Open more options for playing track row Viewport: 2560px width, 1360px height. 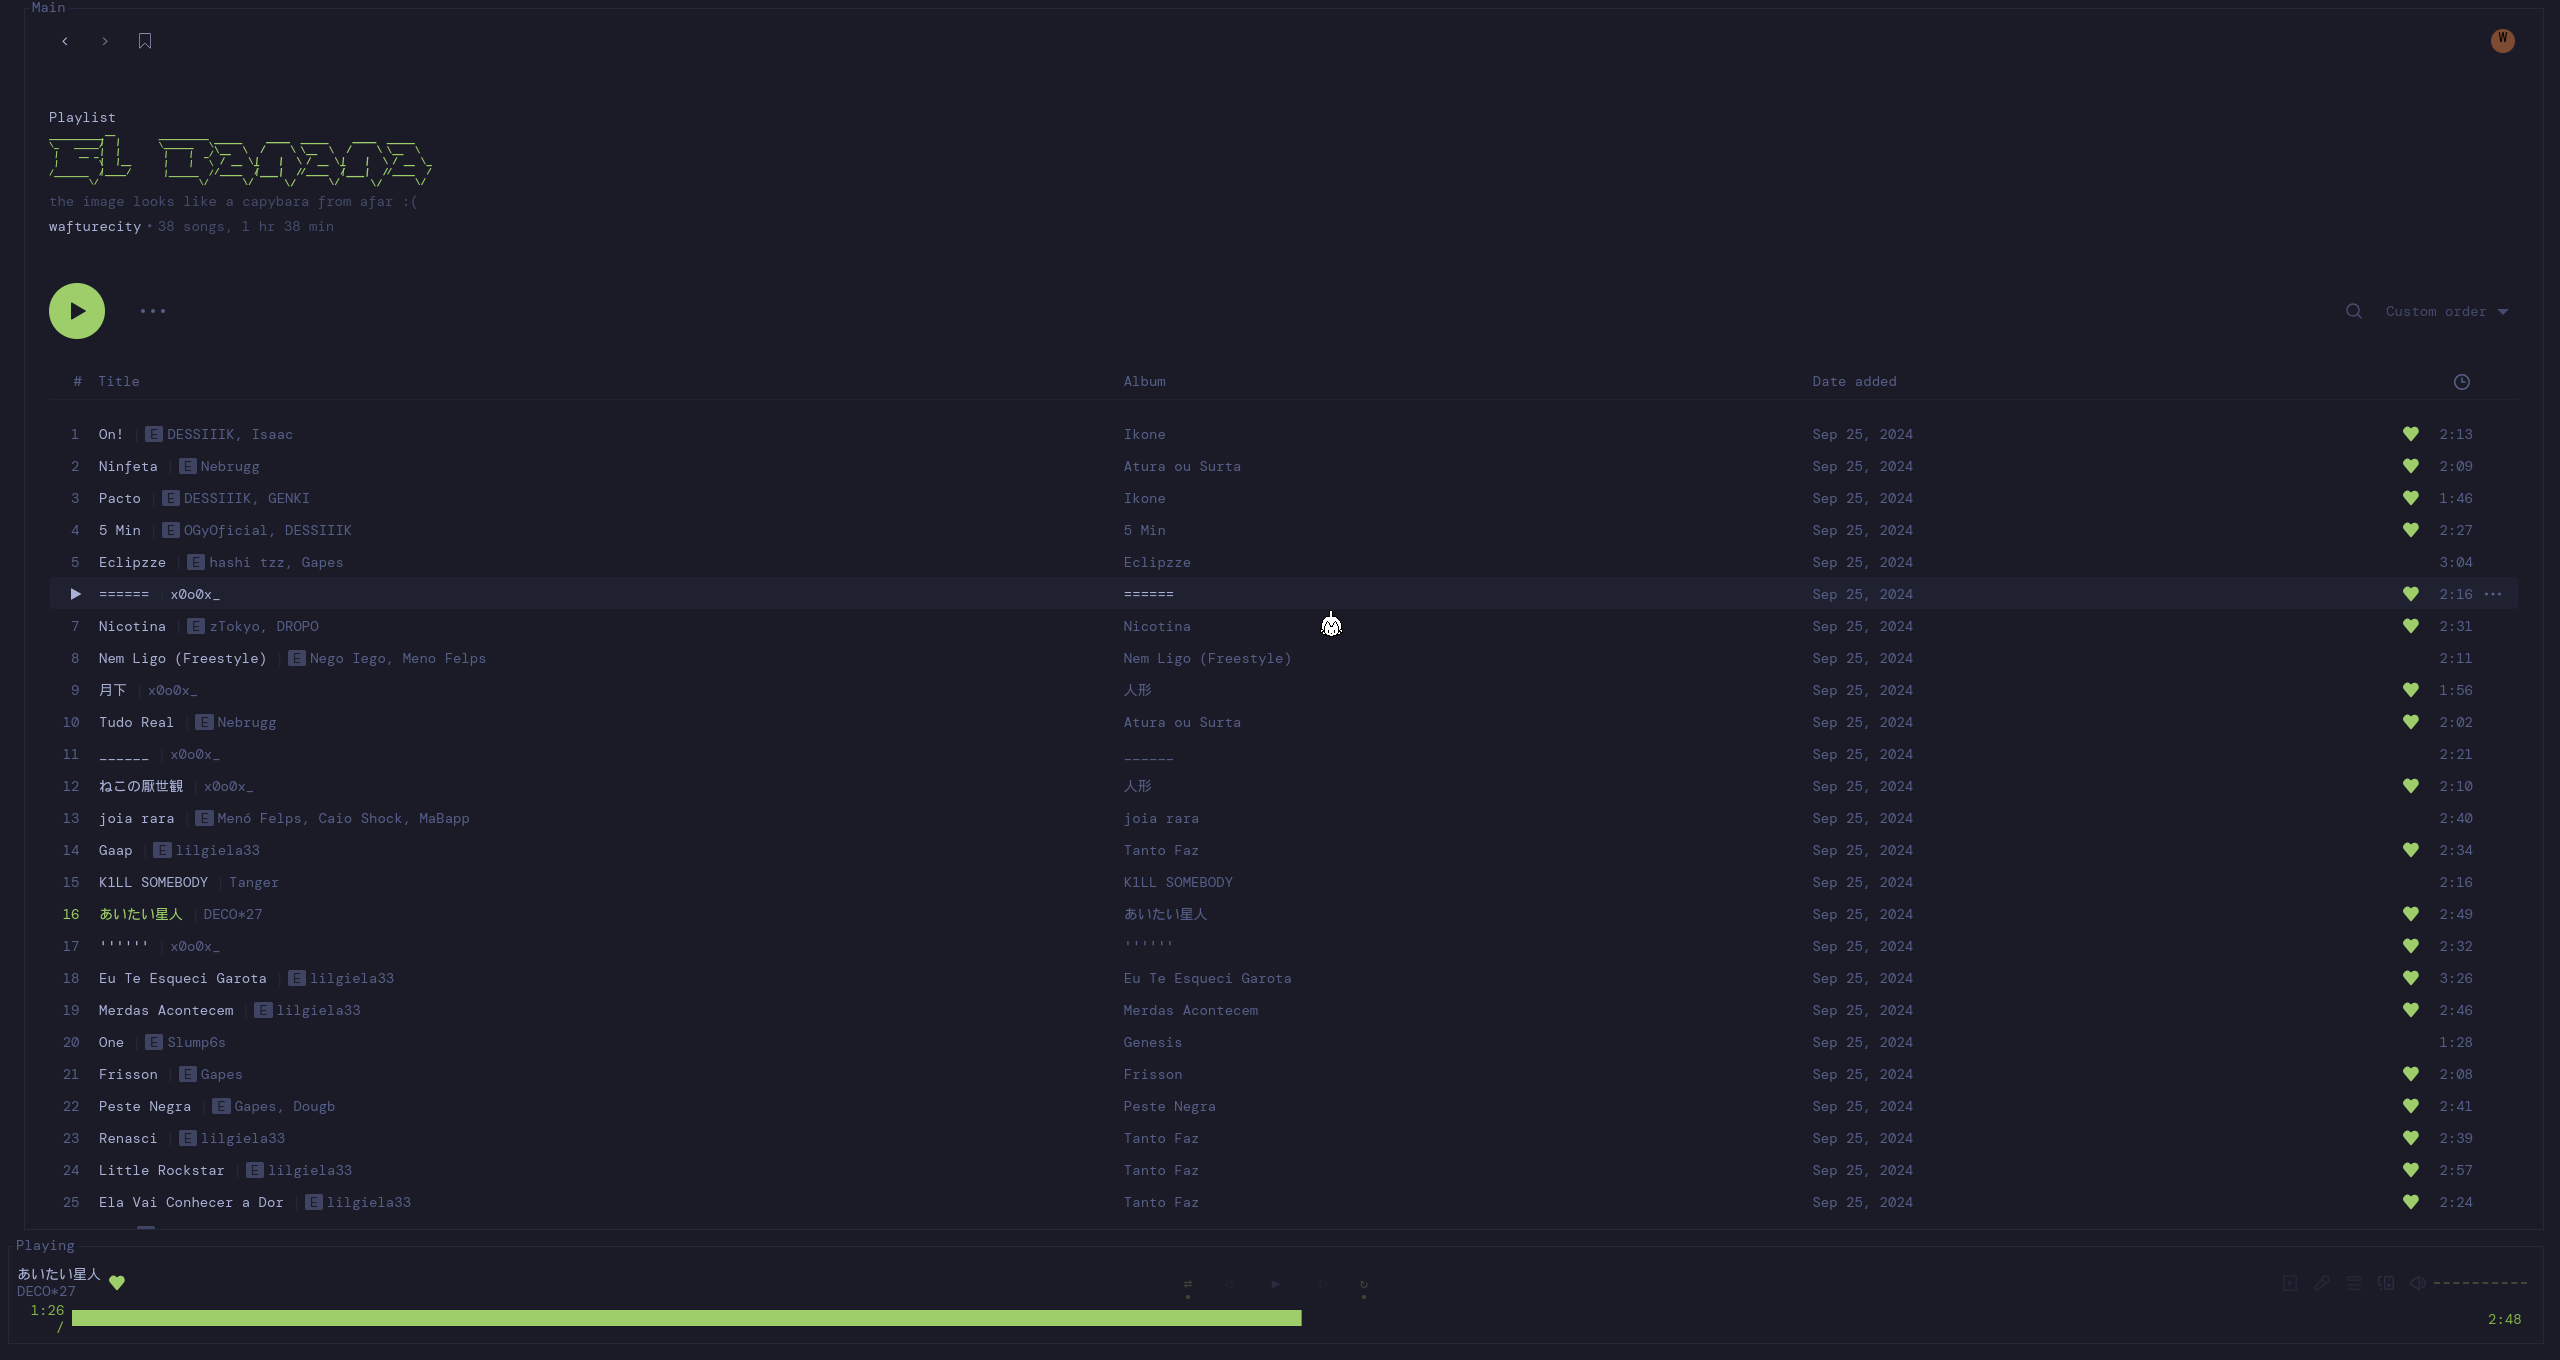pos(2493,594)
